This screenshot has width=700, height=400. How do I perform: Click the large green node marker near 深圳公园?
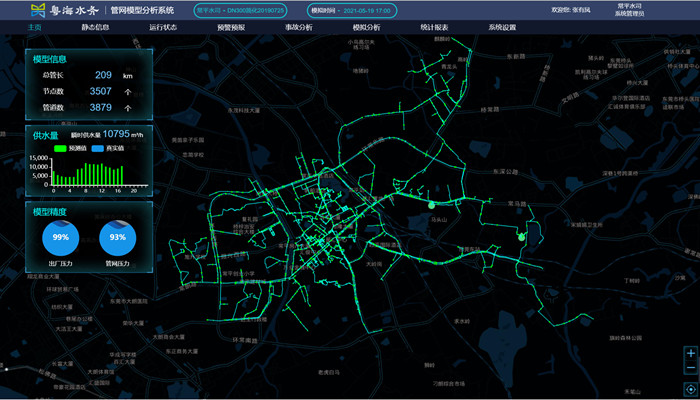click(x=432, y=205)
